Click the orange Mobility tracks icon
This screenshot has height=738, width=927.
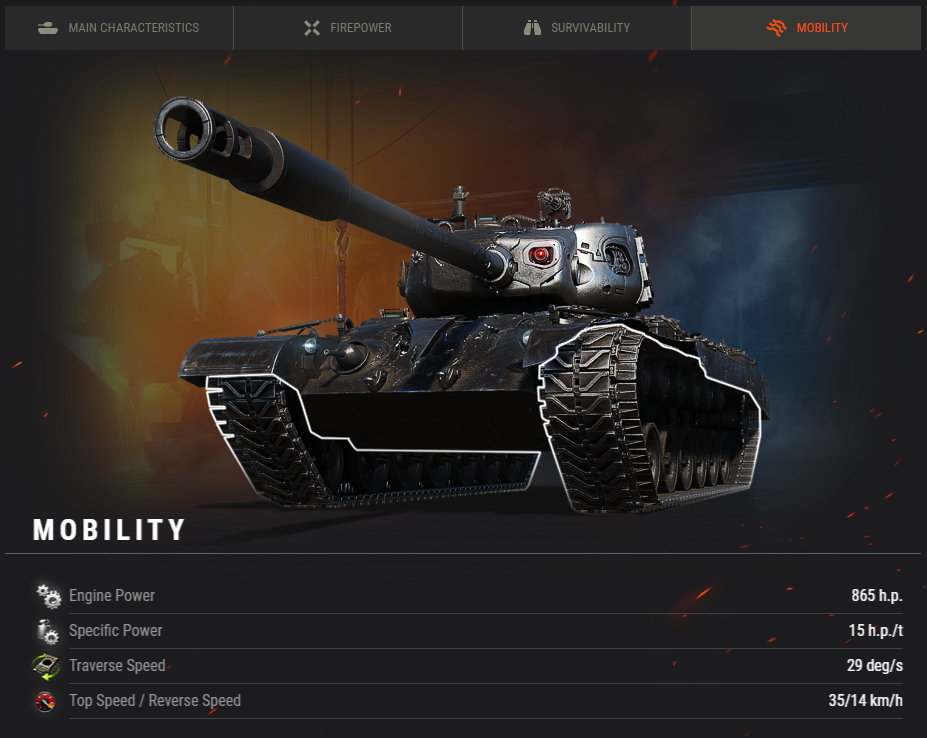coord(777,28)
